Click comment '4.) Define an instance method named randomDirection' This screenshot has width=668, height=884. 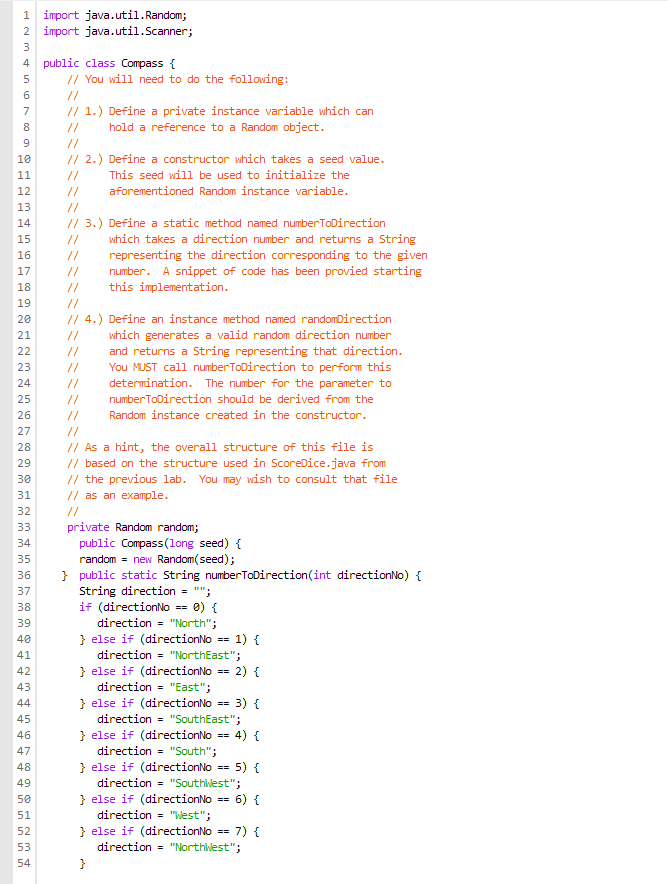[x=238, y=319]
